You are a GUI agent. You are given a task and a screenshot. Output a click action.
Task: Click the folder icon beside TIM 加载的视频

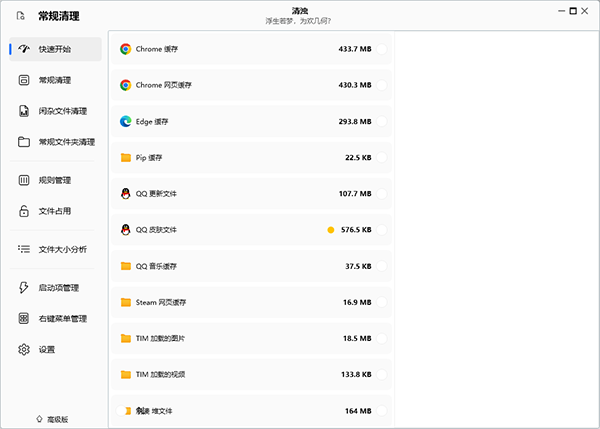click(x=126, y=375)
